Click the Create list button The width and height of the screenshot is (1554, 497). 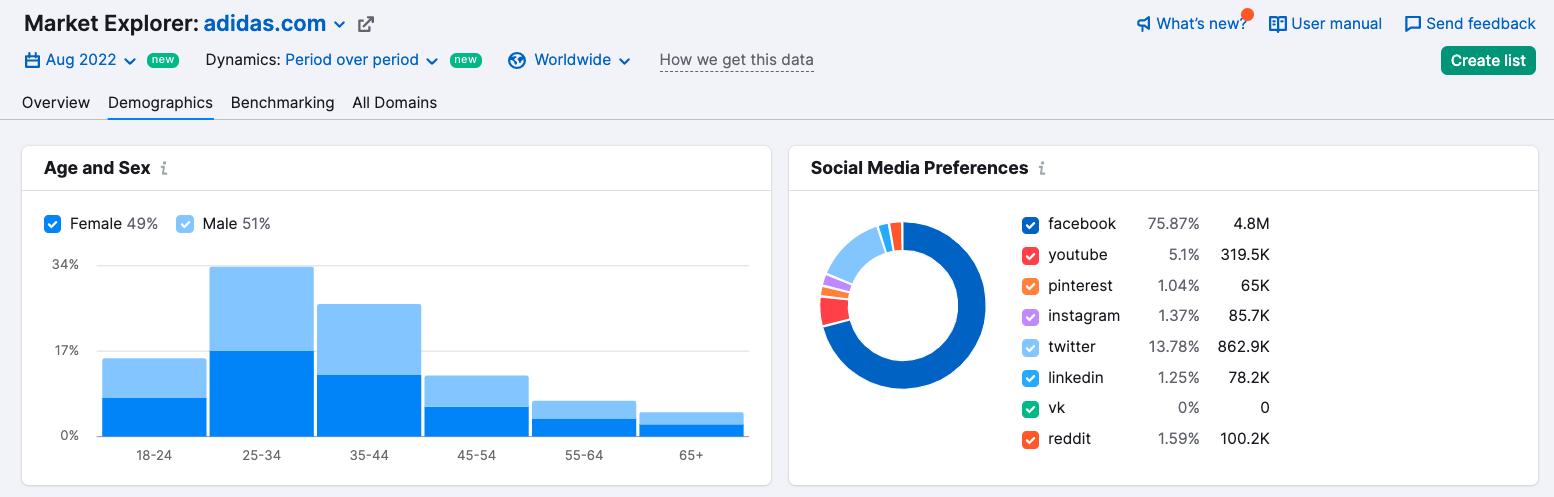pyautogui.click(x=1488, y=60)
